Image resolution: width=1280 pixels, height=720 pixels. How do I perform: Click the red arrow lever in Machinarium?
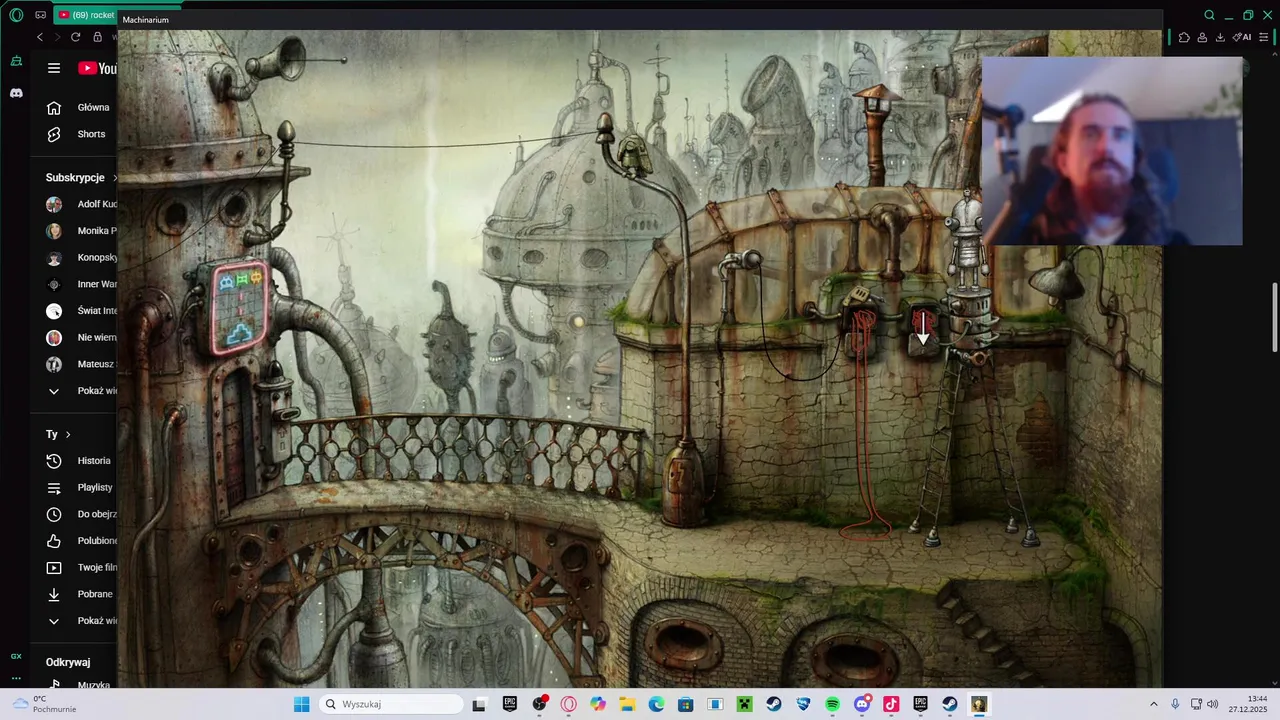(923, 326)
